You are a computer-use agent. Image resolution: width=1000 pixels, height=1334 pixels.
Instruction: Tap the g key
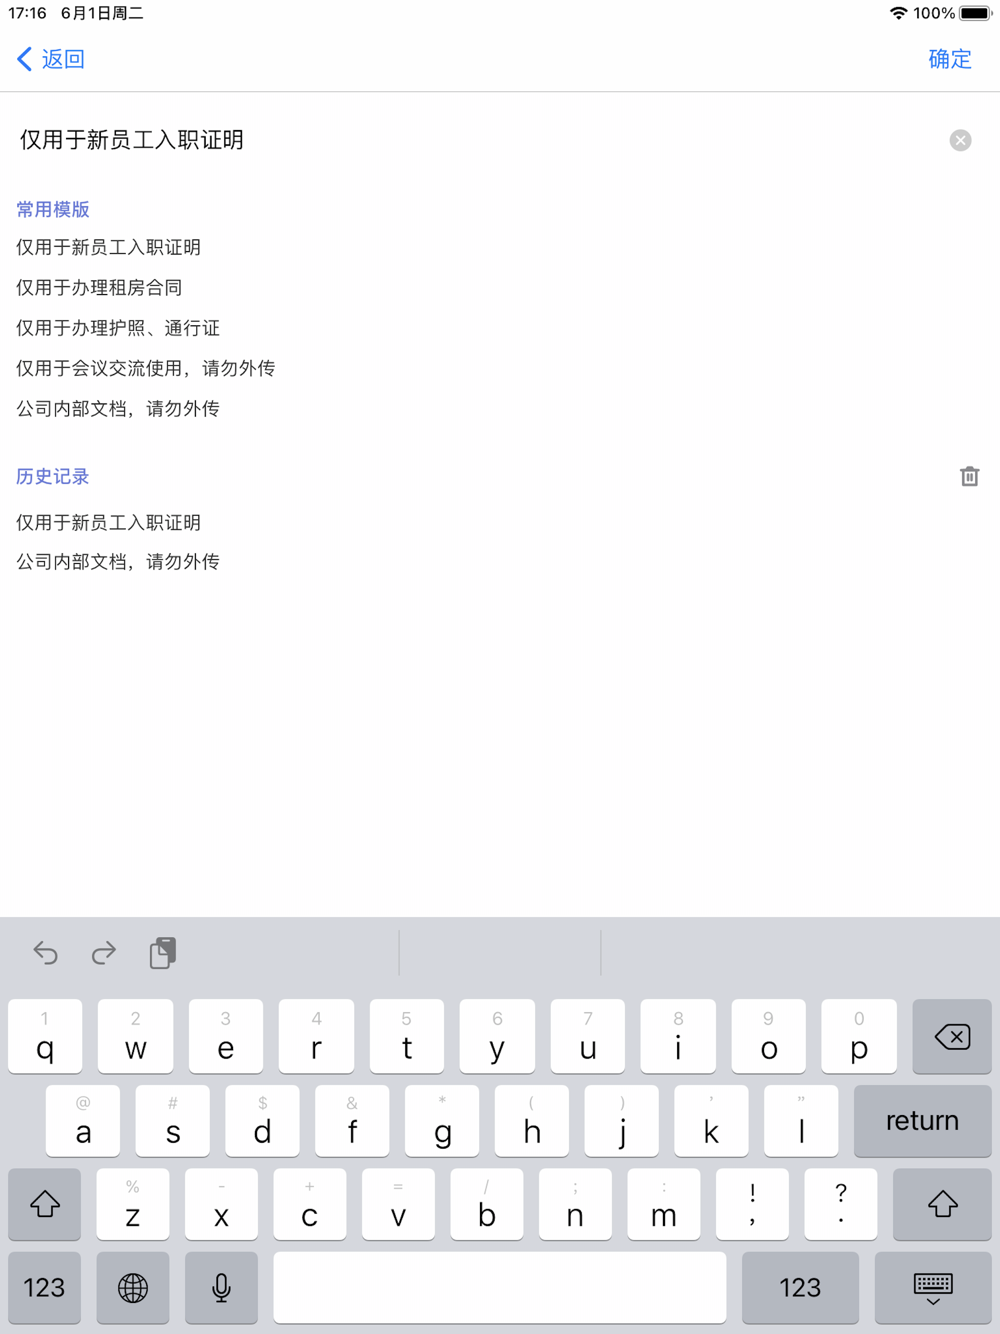click(x=442, y=1120)
